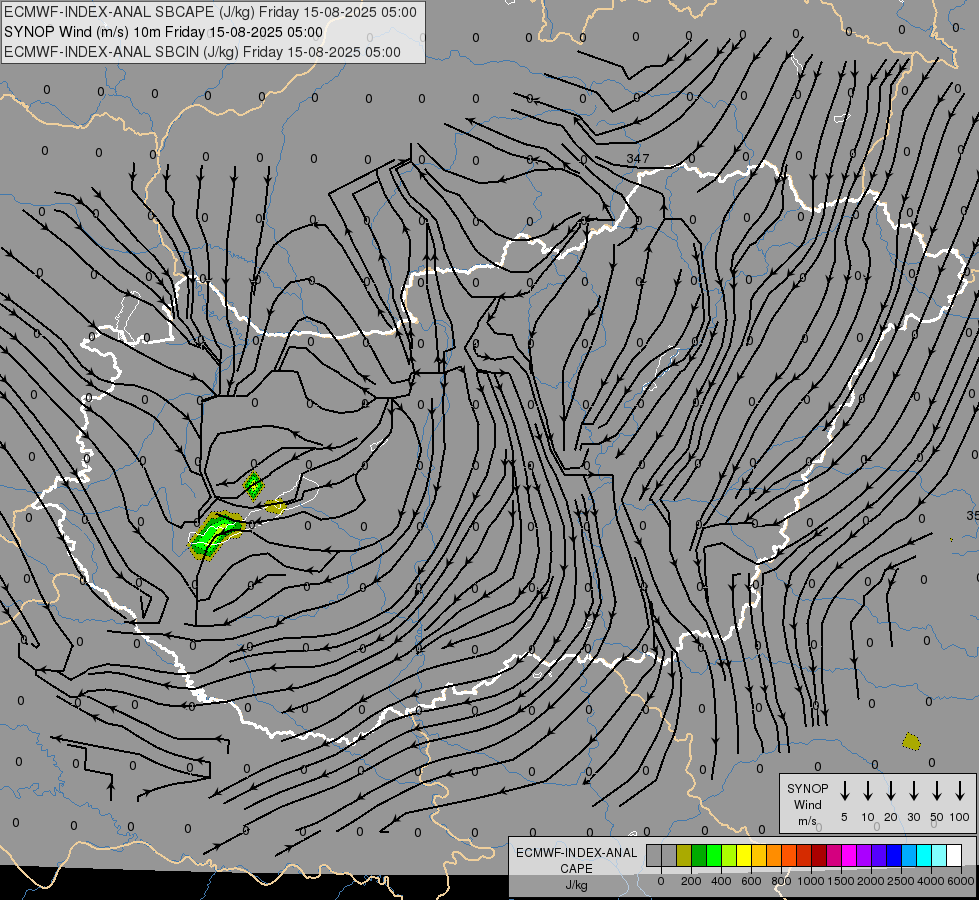Pick the bright green swatch in CAPE legend
Image resolution: width=979 pixels, height=900 pixels.
click(714, 855)
